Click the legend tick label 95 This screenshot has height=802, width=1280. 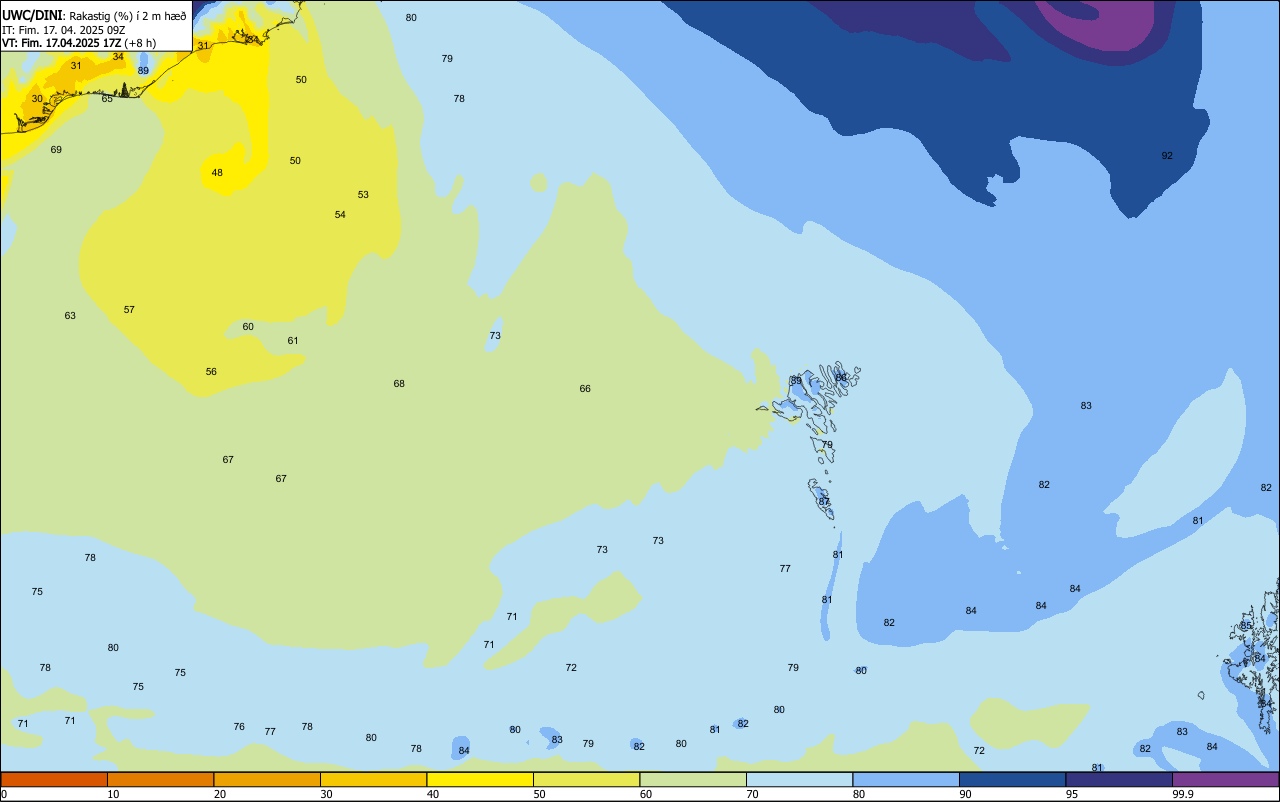pyautogui.click(x=1071, y=794)
